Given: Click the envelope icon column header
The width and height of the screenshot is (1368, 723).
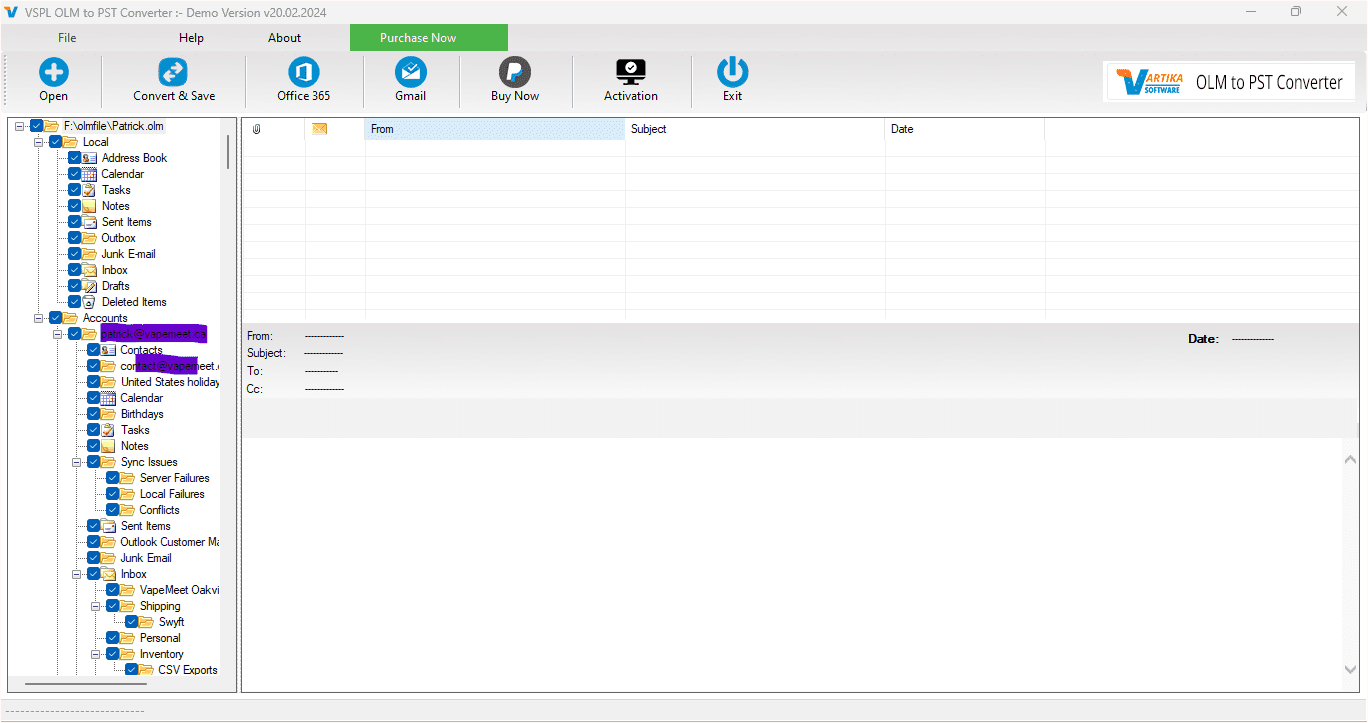Looking at the screenshot, I should click(x=320, y=129).
